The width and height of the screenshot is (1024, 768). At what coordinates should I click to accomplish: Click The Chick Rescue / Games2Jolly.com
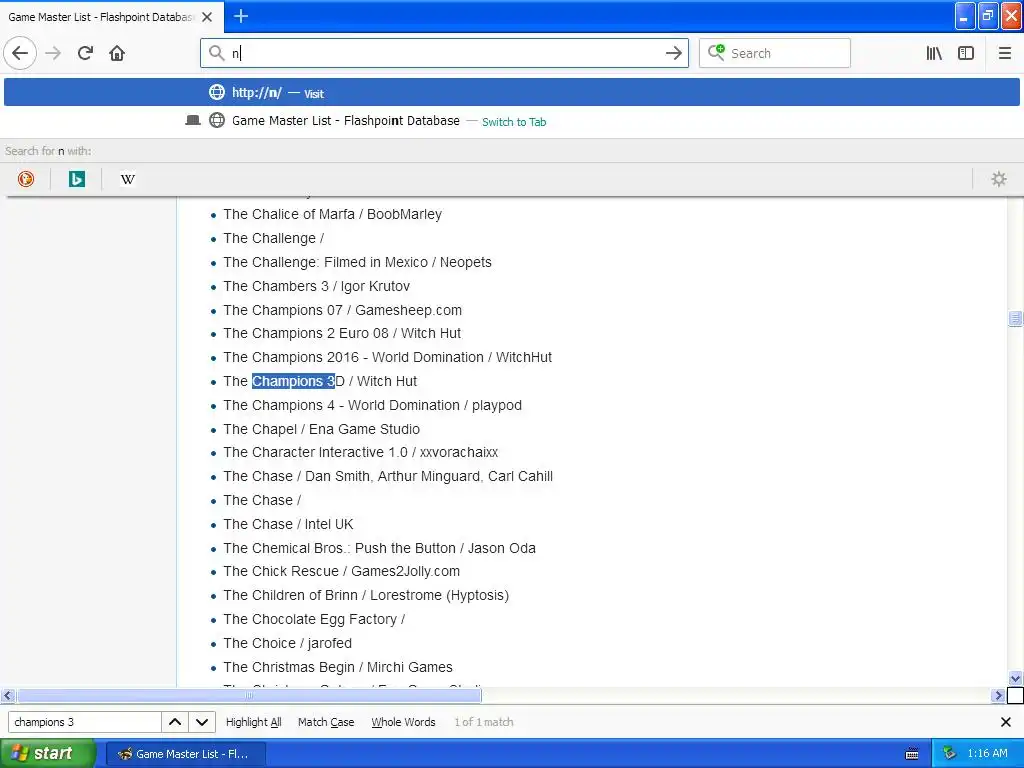pos(342,571)
